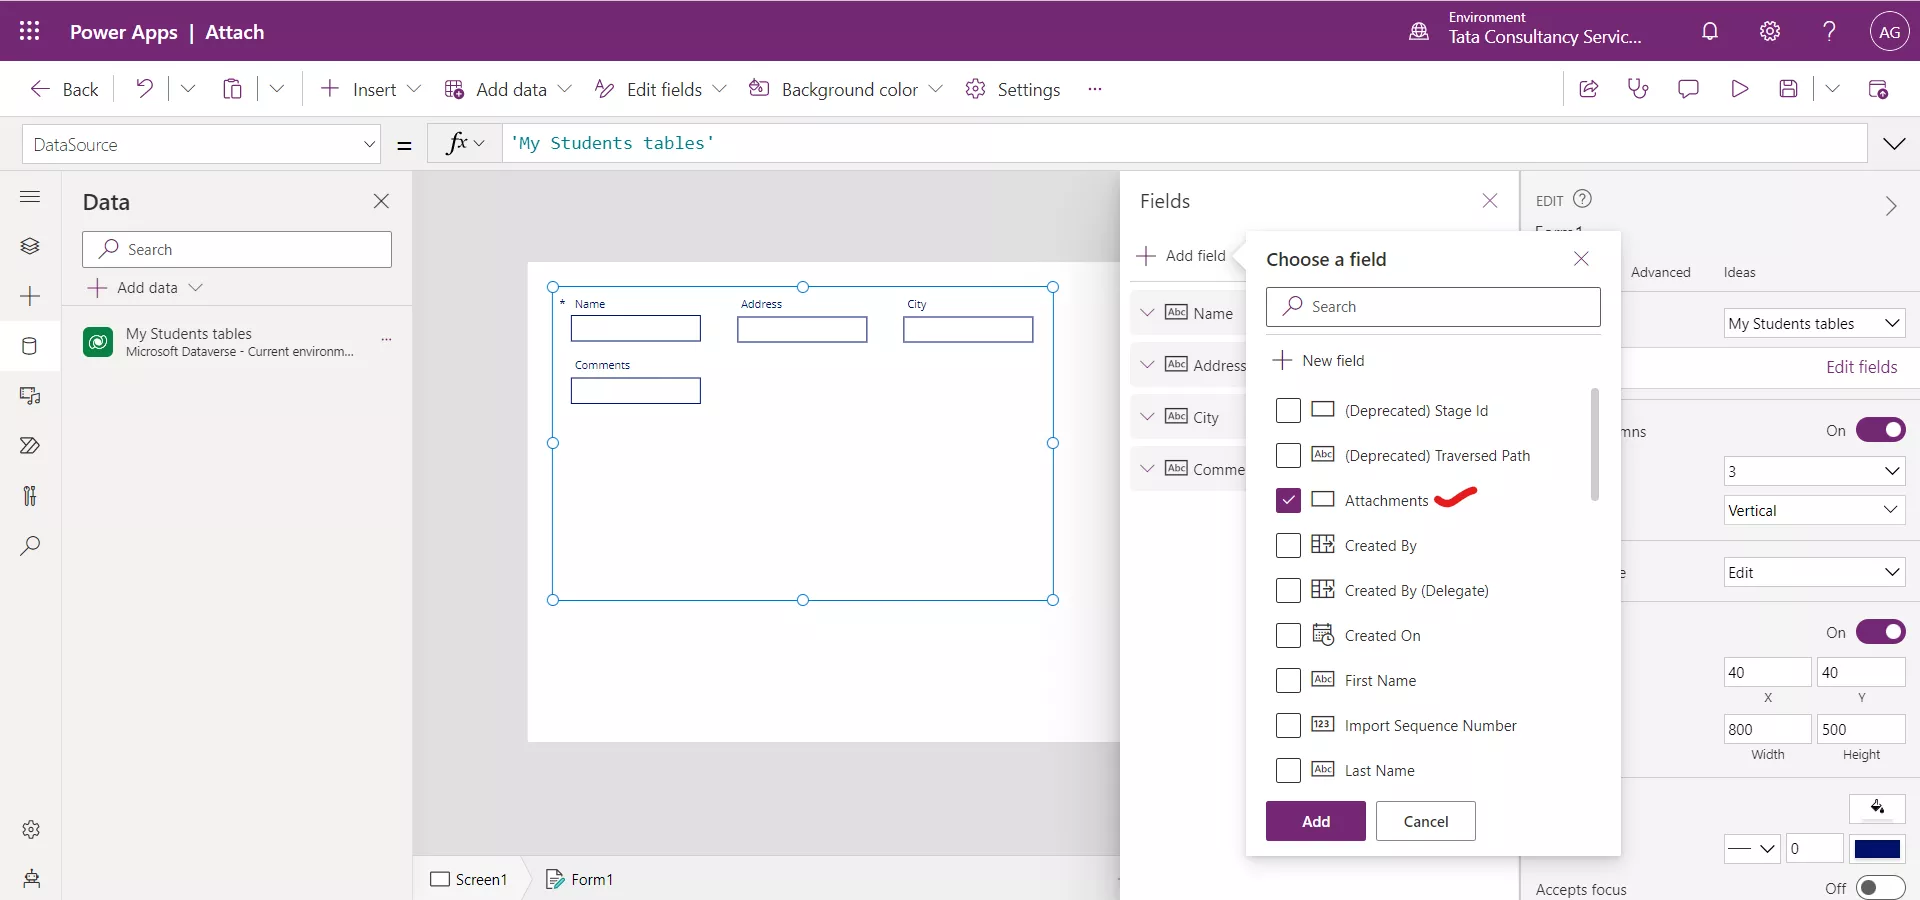Open the Comments icon in toolbar
Viewport: 1920px width, 900px height.
coord(1688,89)
